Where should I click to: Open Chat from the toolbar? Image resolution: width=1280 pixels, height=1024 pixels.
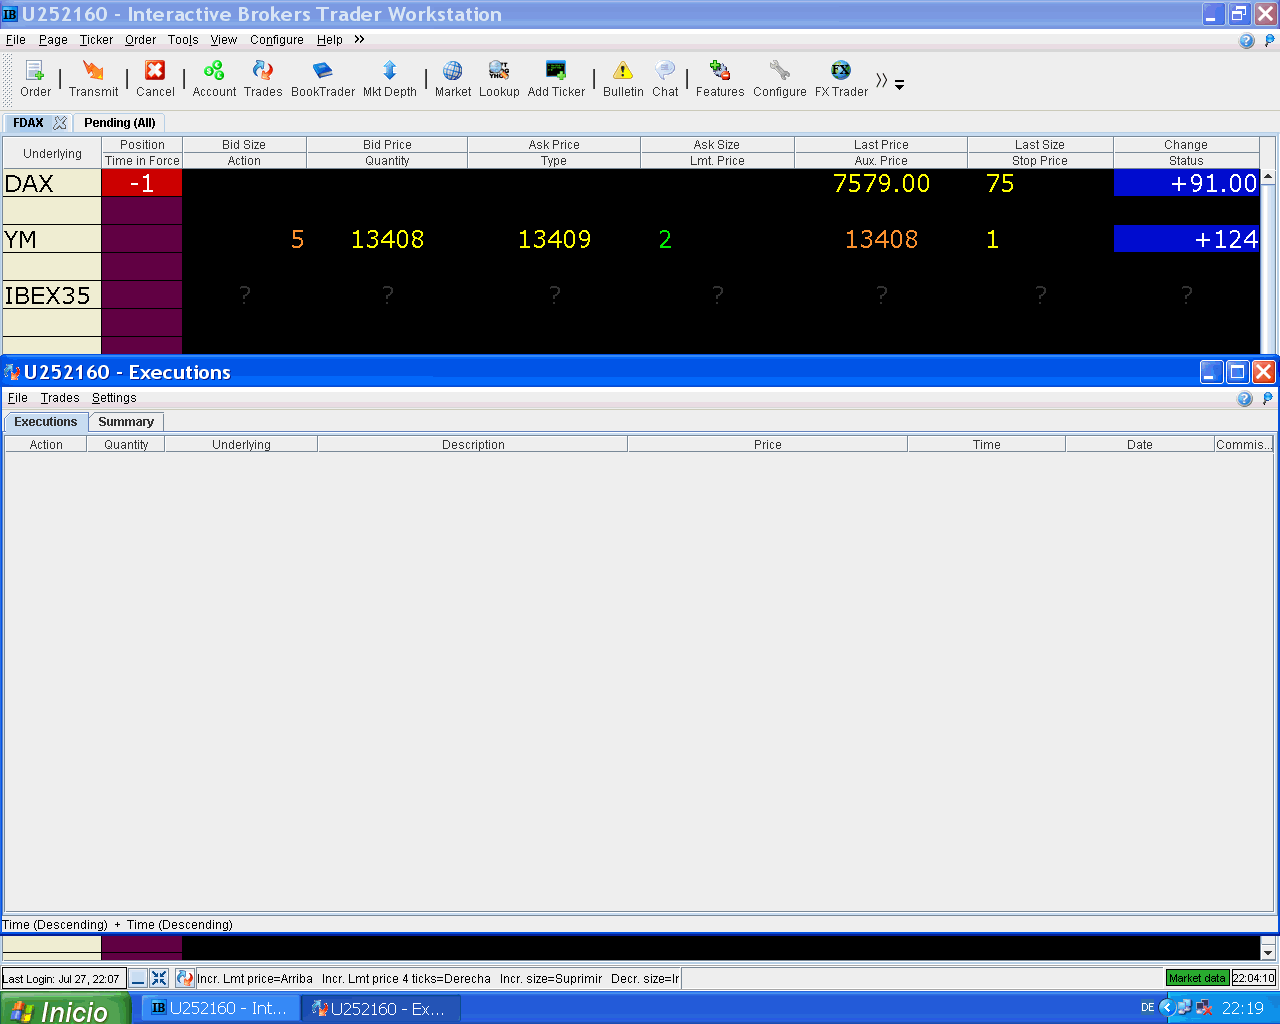coord(665,71)
